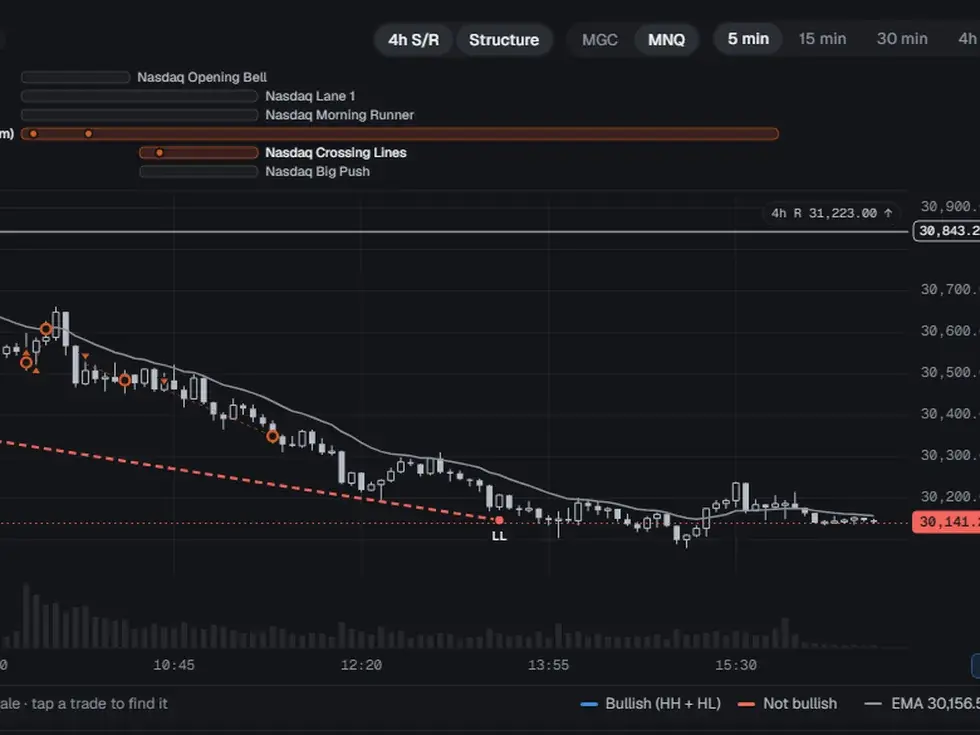Click the 30,400 price axis label

pyautogui.click(x=949, y=414)
